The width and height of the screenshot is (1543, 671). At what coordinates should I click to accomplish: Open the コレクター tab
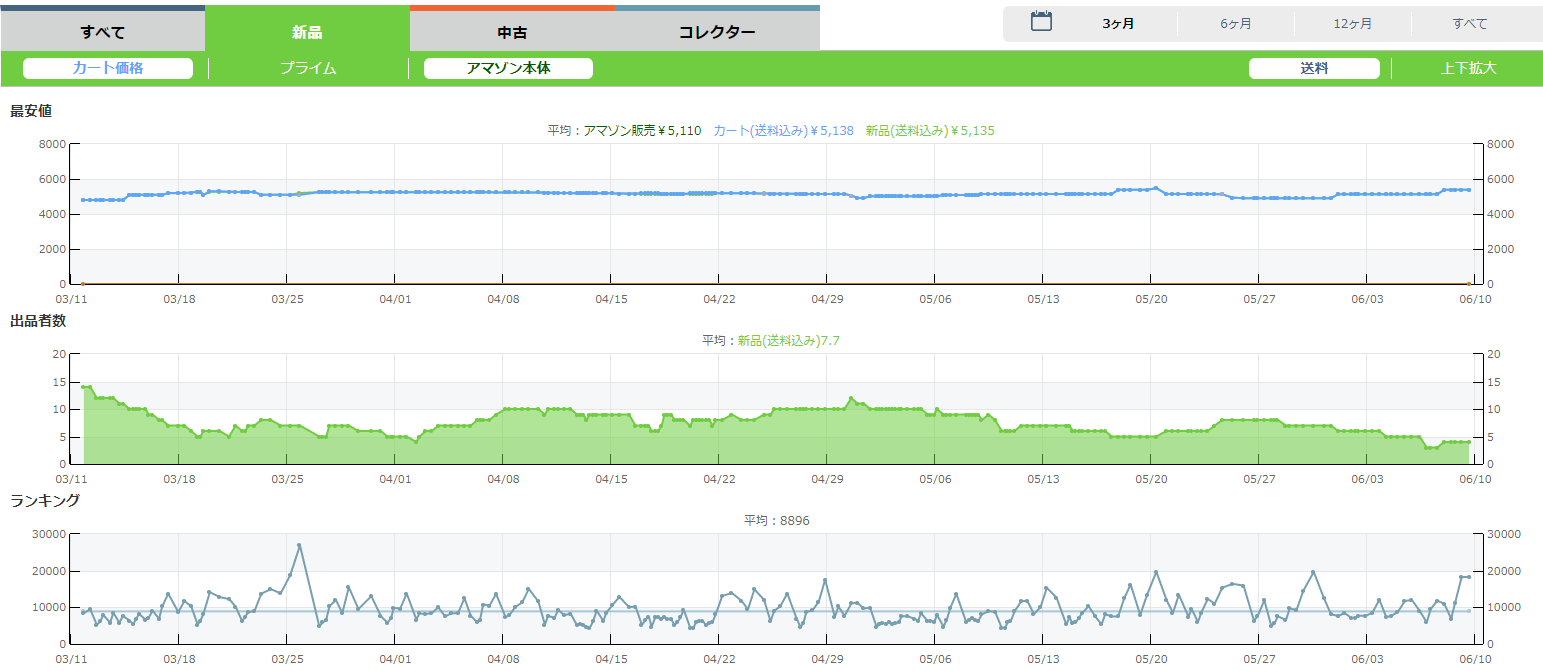[x=717, y=31]
